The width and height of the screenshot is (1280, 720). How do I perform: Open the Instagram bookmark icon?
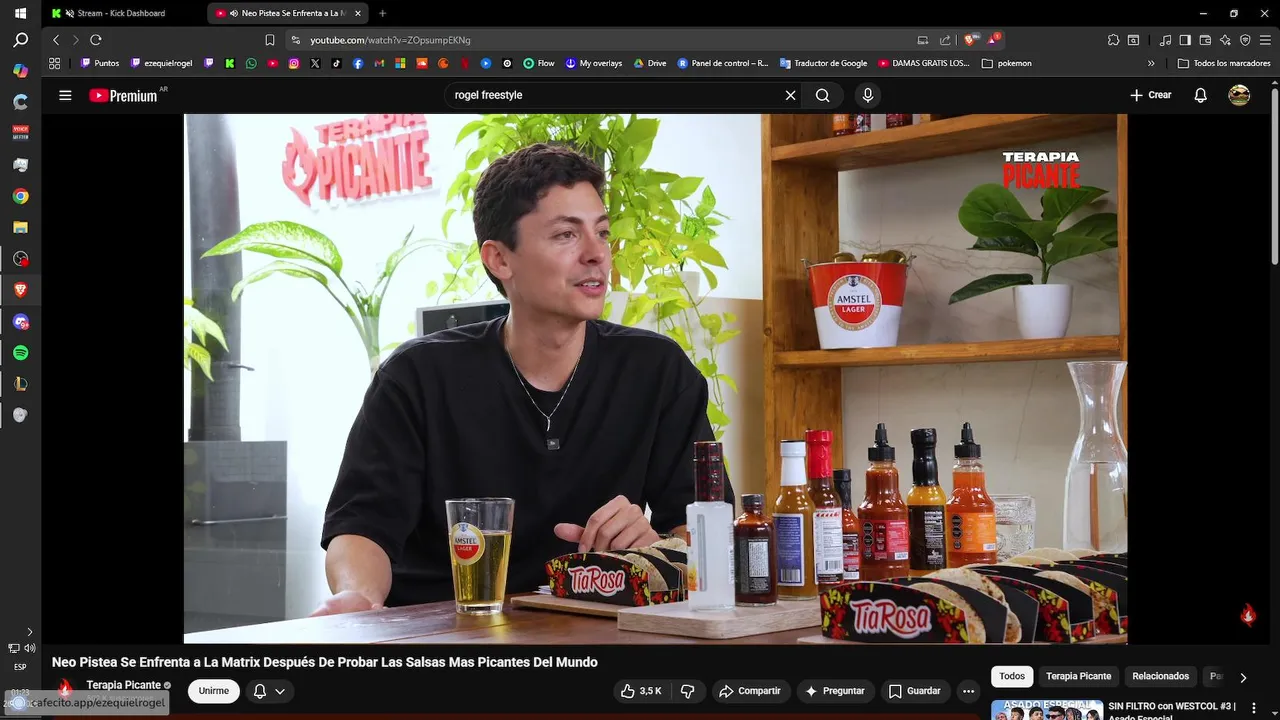(x=294, y=63)
